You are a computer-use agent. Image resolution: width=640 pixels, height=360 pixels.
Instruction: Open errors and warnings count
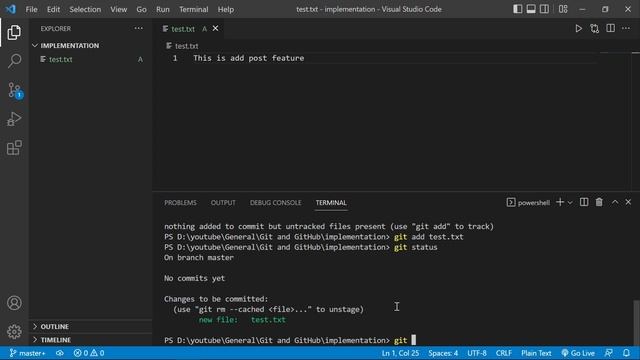click(89, 353)
